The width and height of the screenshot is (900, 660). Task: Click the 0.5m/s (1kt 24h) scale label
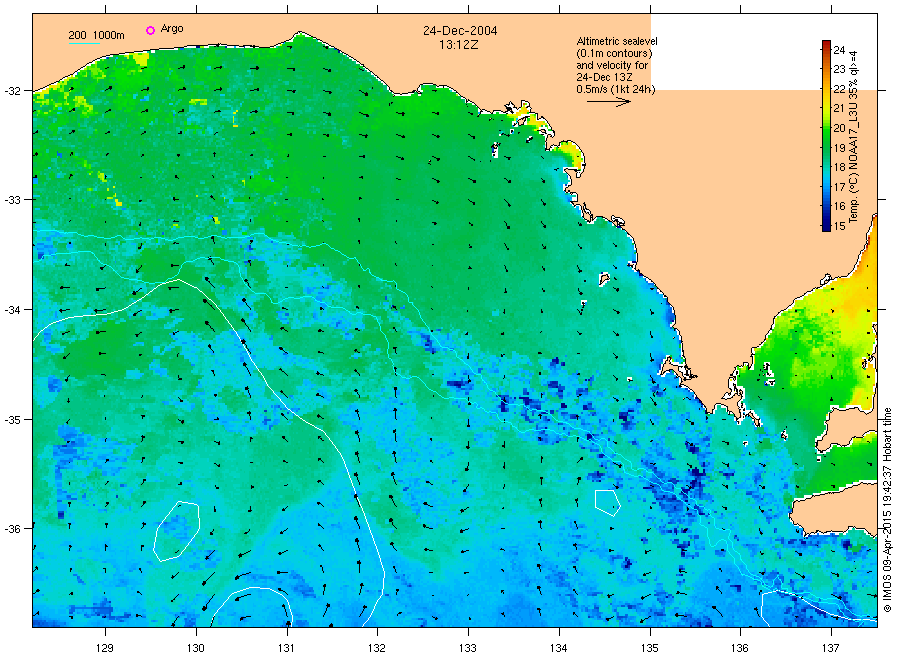point(616,89)
